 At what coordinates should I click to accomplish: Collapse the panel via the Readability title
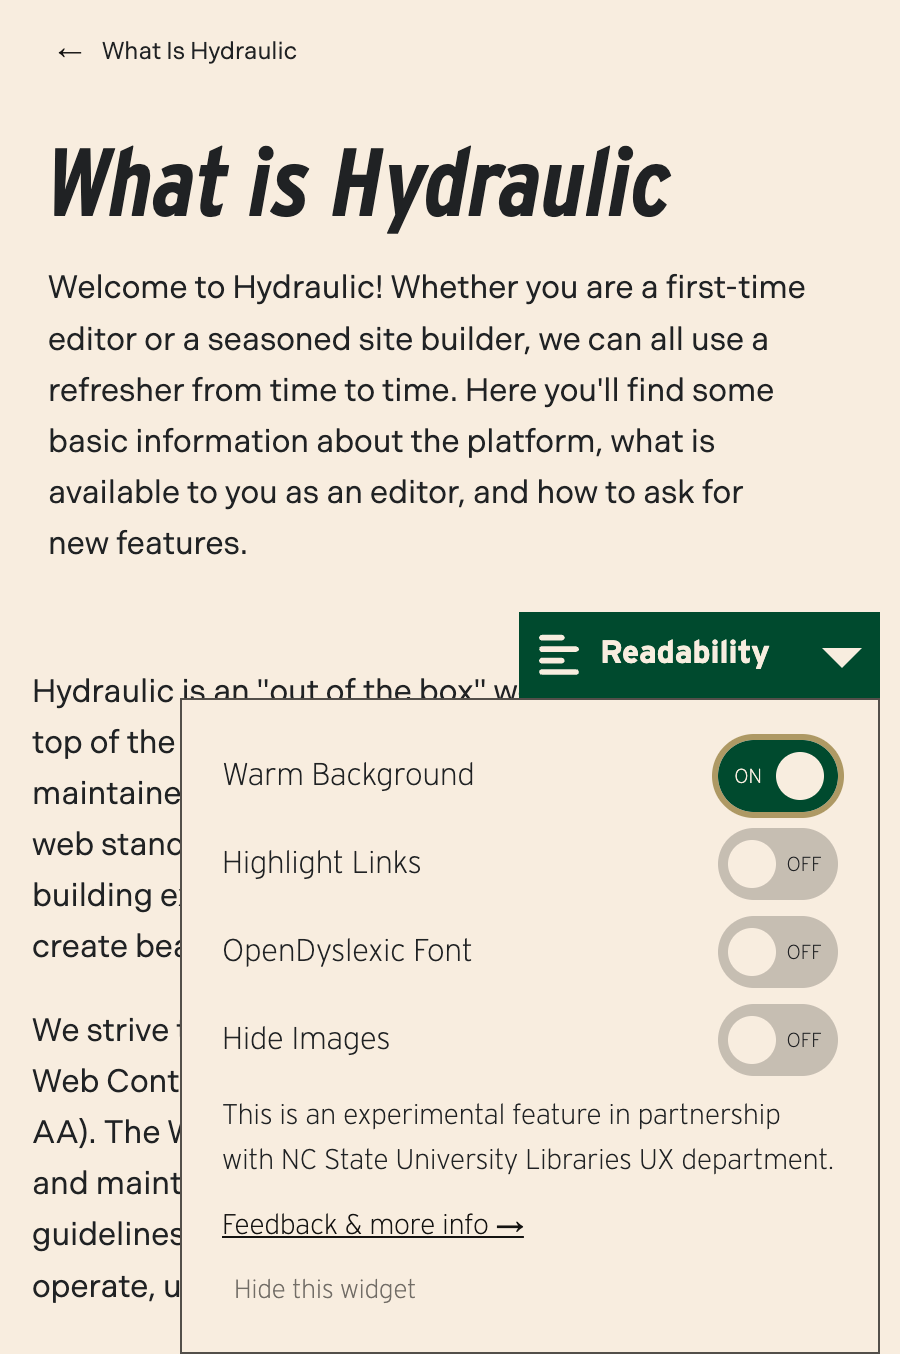pos(684,653)
